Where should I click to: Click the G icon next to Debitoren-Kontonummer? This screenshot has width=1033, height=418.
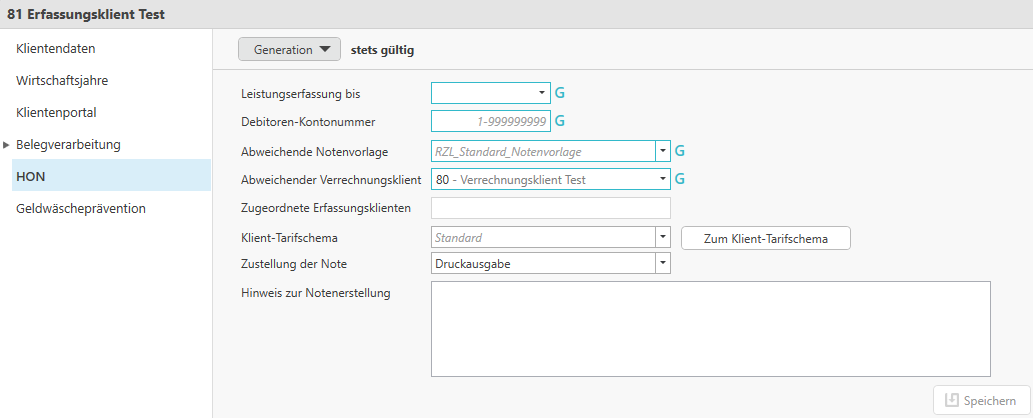pos(560,121)
